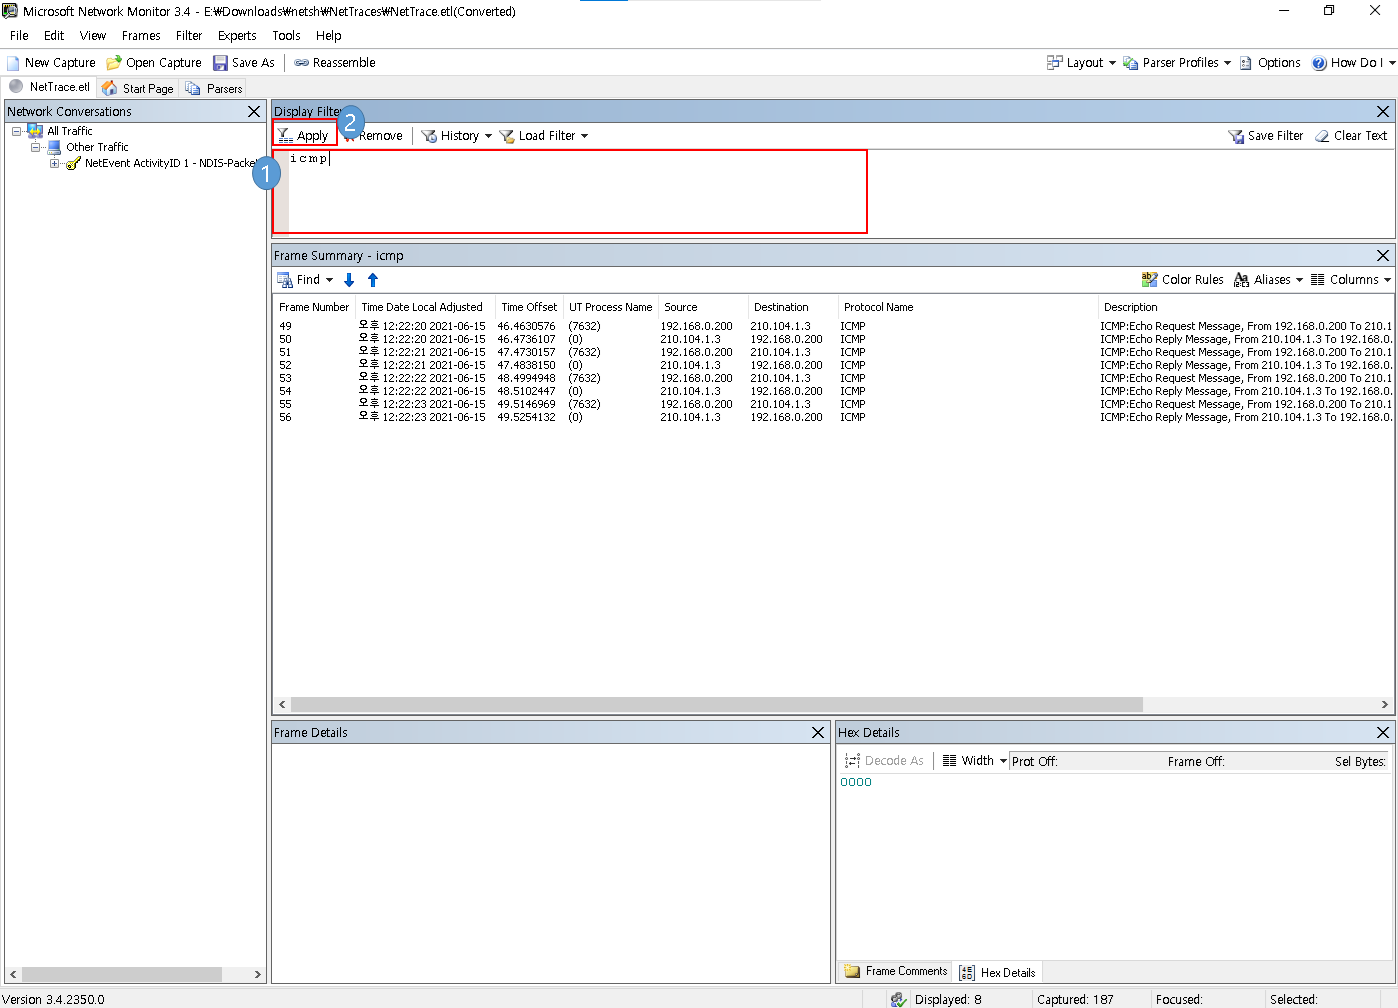This screenshot has width=1398, height=1008.
Task: Select All Traffic in the conversations tree
Action: click(70, 131)
